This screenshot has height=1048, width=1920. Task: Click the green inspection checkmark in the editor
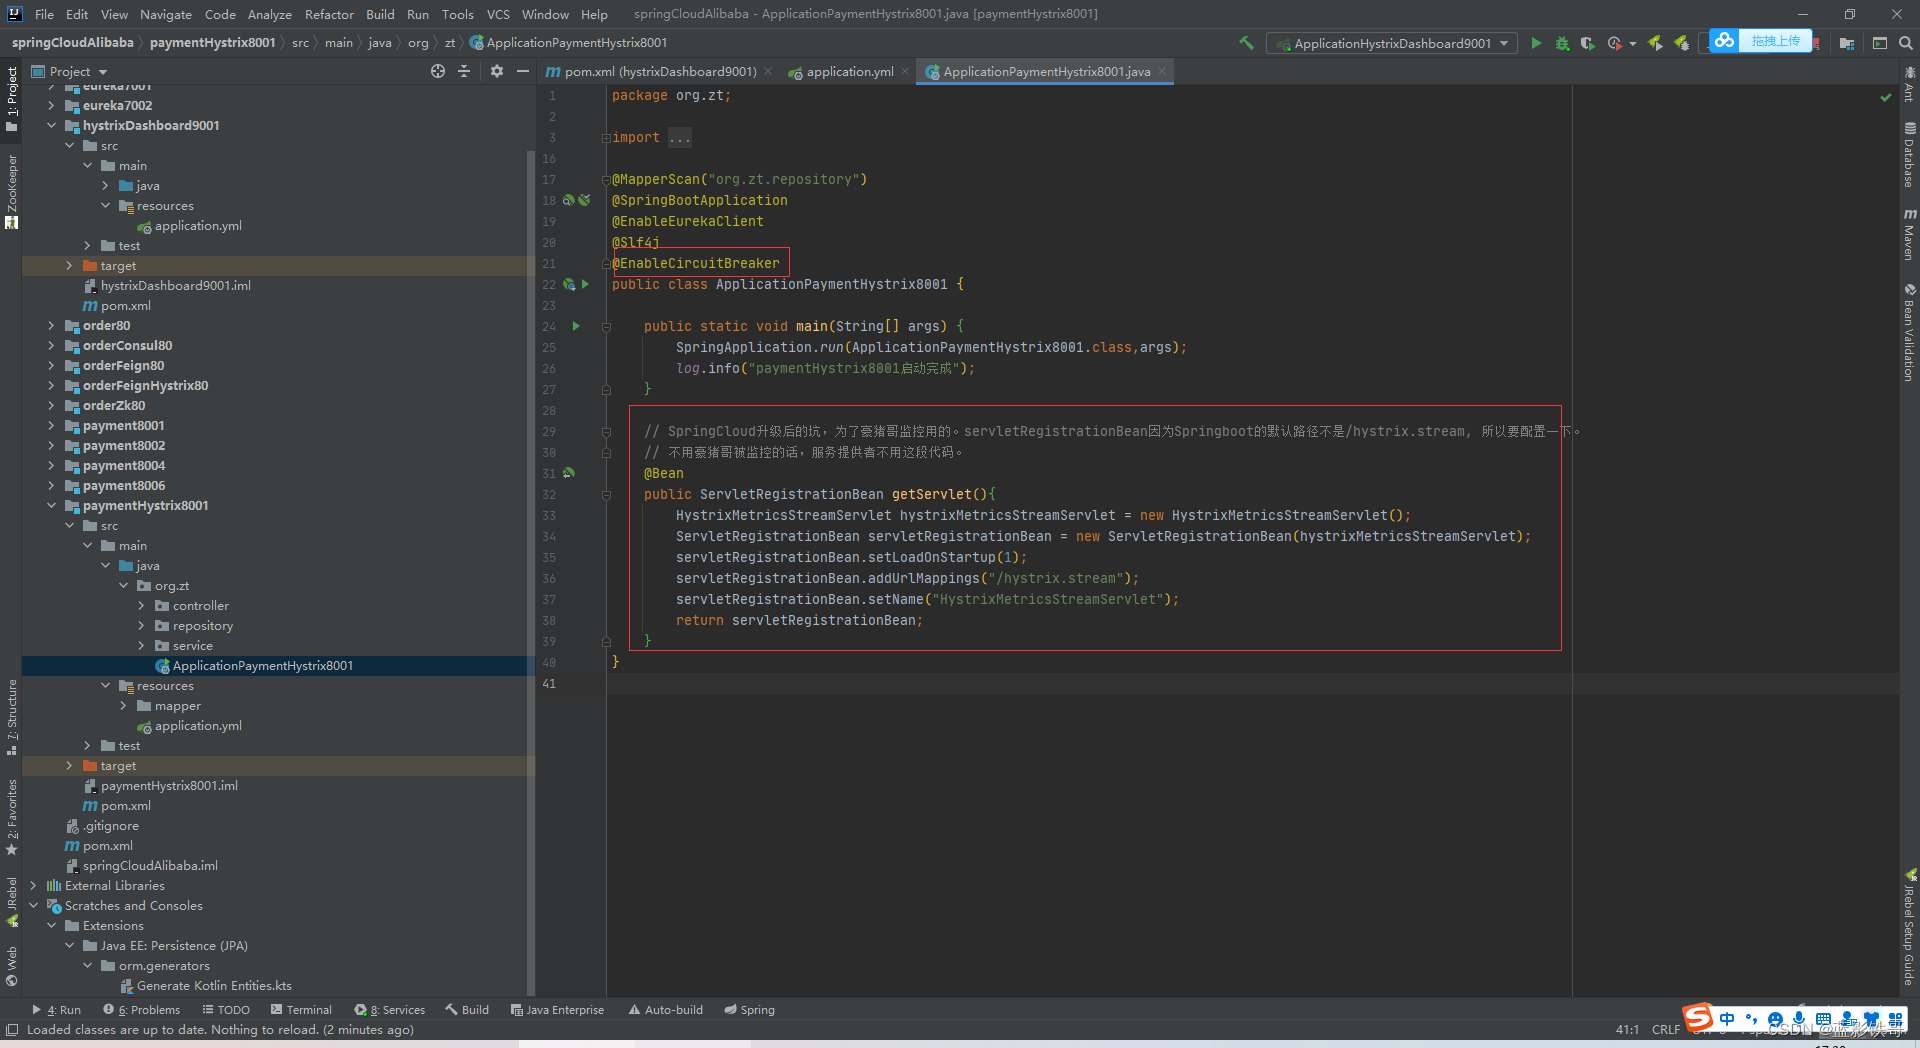tap(1886, 97)
